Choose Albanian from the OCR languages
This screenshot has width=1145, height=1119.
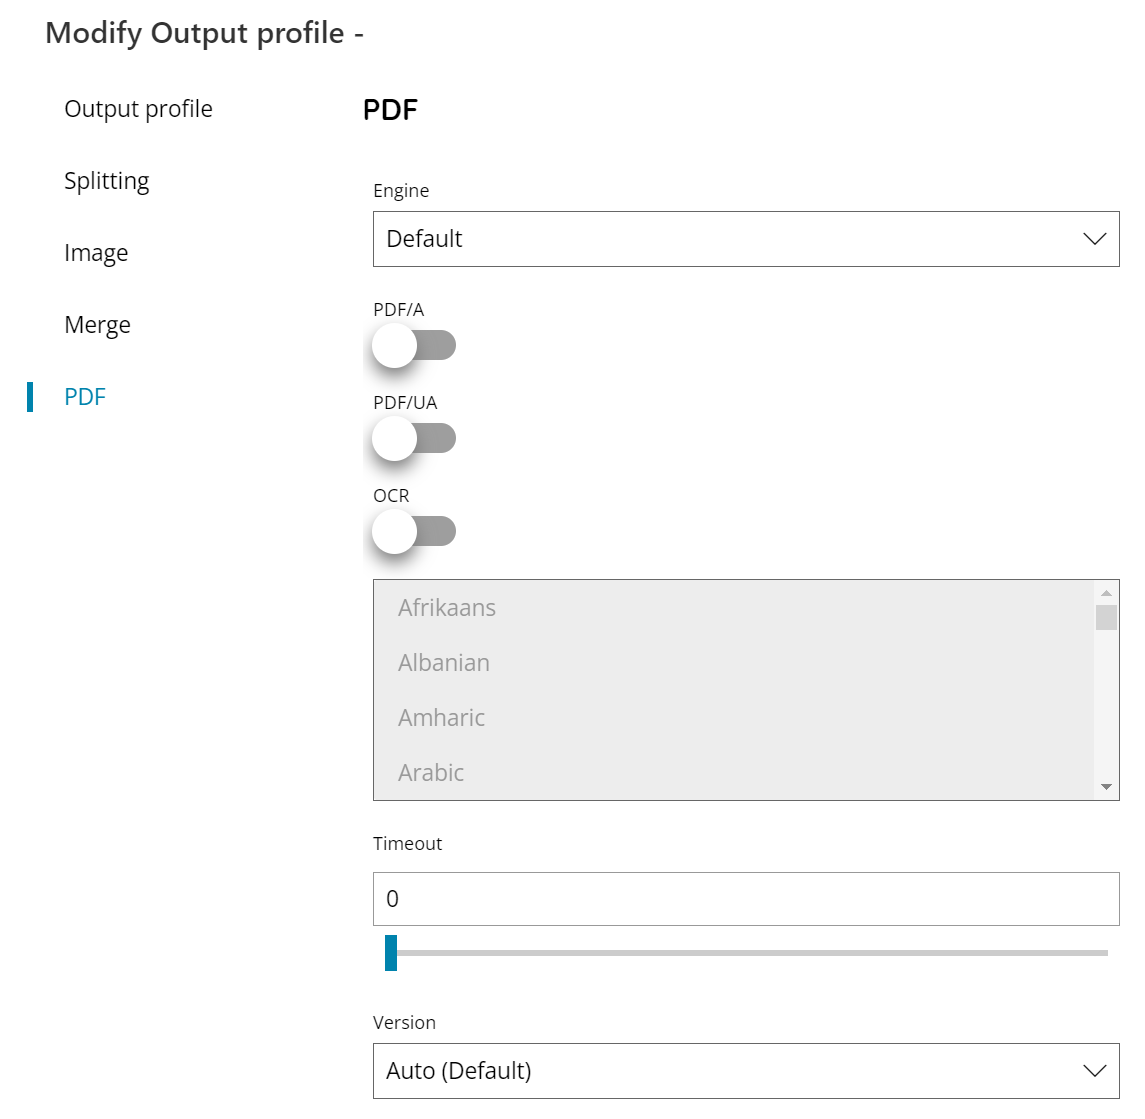(x=444, y=662)
